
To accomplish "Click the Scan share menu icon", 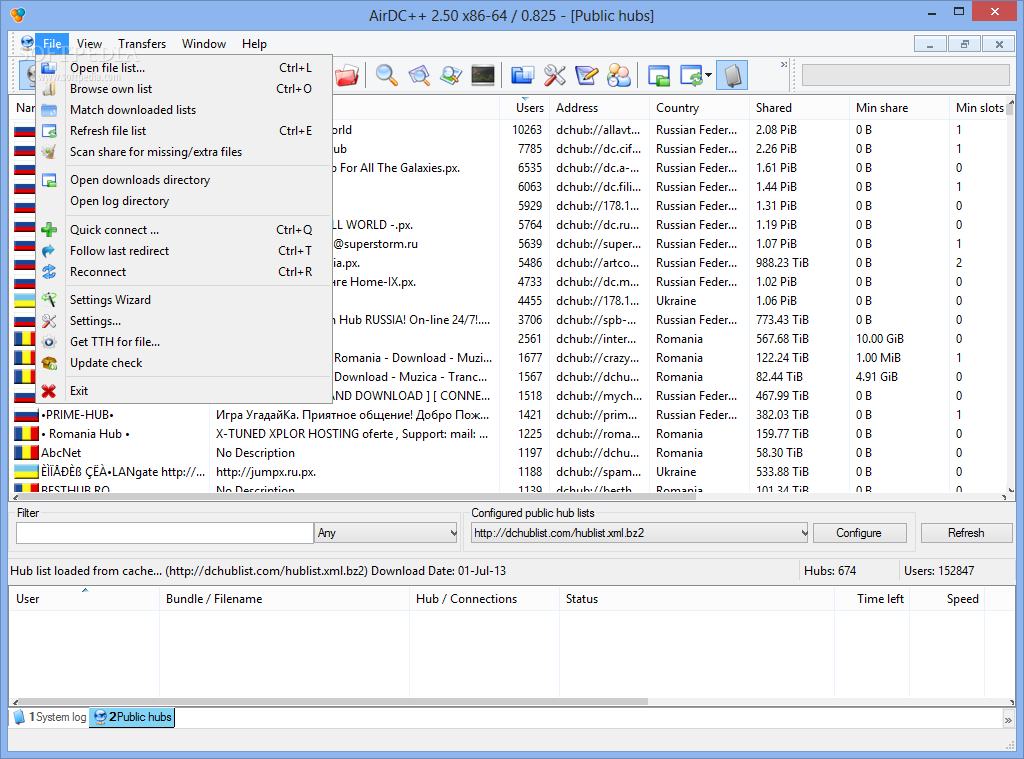I will 49,152.
